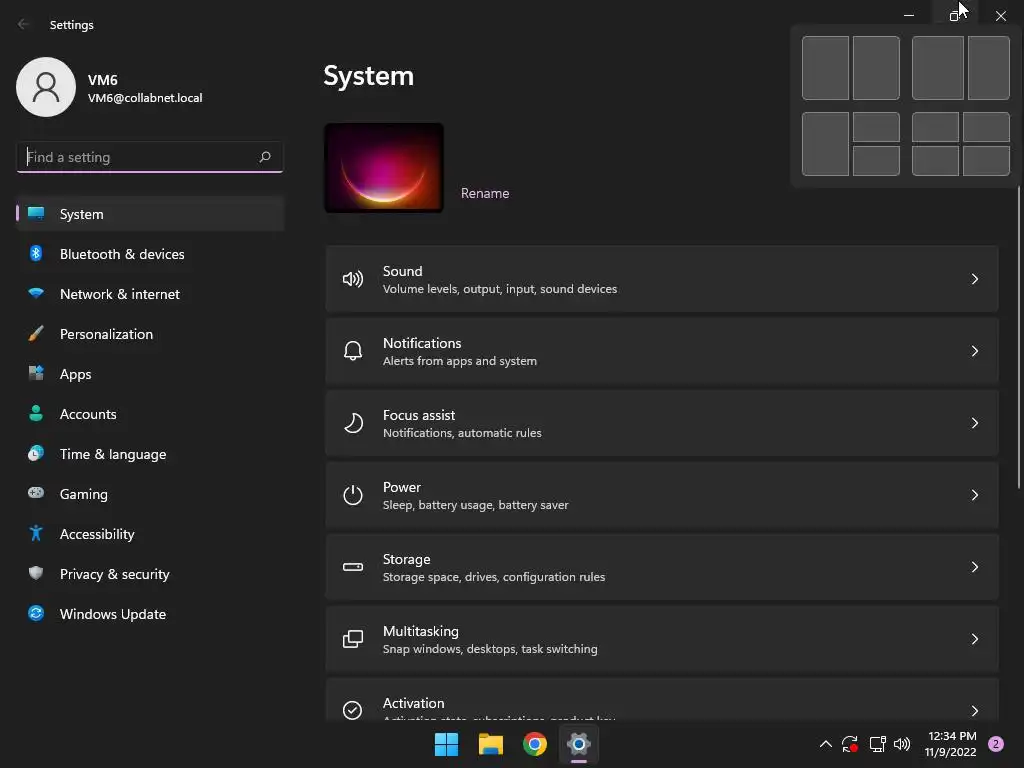Image resolution: width=1024 pixels, height=768 pixels.
Task: Expand the Storage row chevron
Action: [x=974, y=567]
